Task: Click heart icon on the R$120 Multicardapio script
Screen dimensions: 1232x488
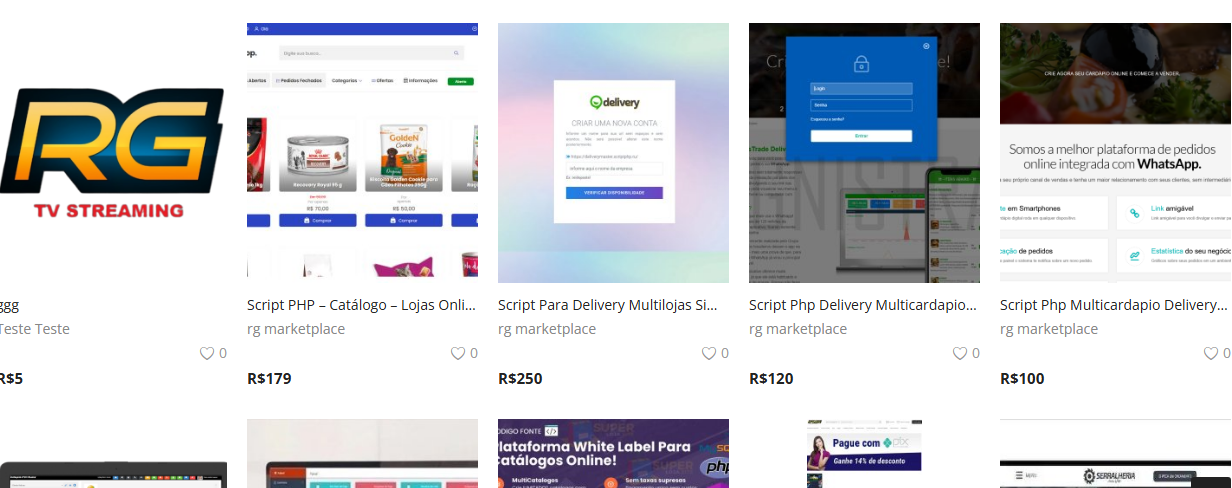Action: point(960,353)
